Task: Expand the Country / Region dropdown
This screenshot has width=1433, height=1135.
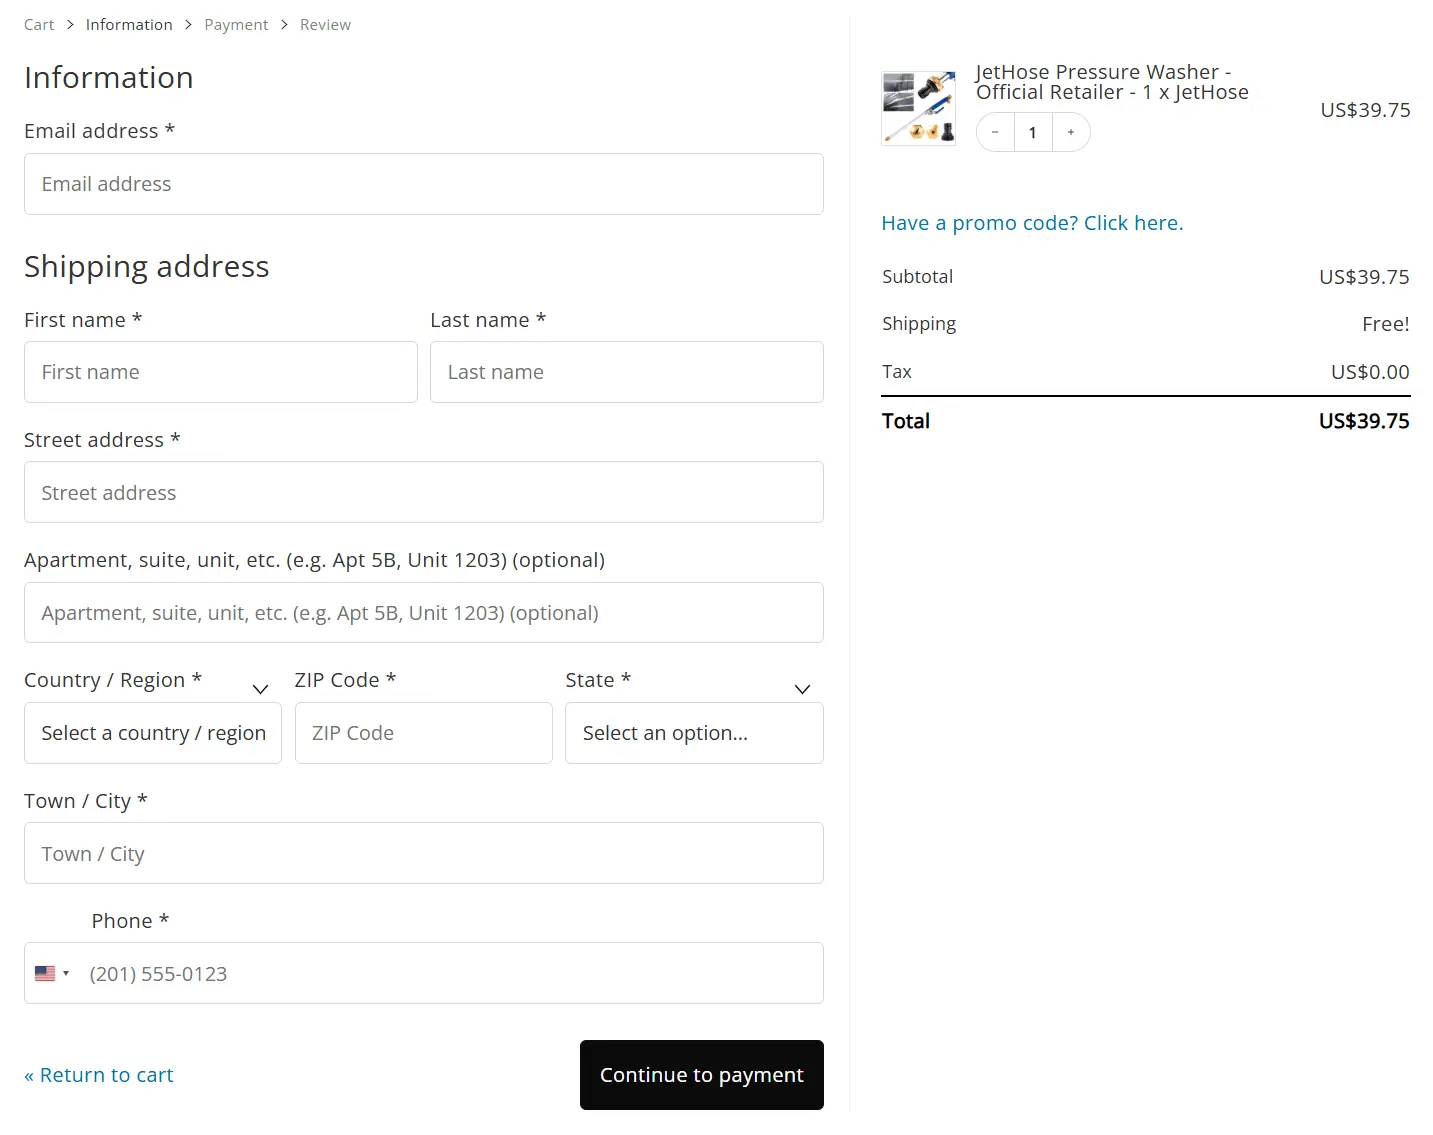Action: click(152, 733)
